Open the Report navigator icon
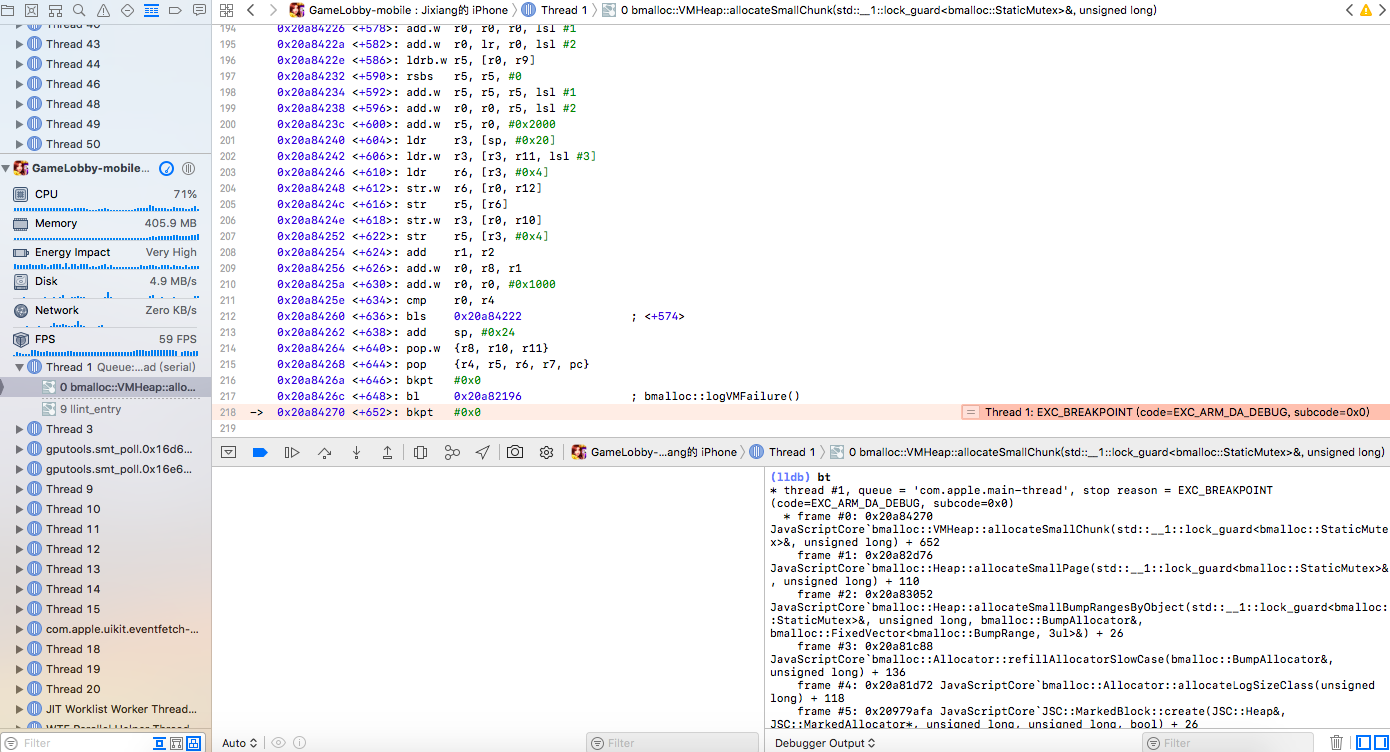1390x752 pixels. coord(198,10)
